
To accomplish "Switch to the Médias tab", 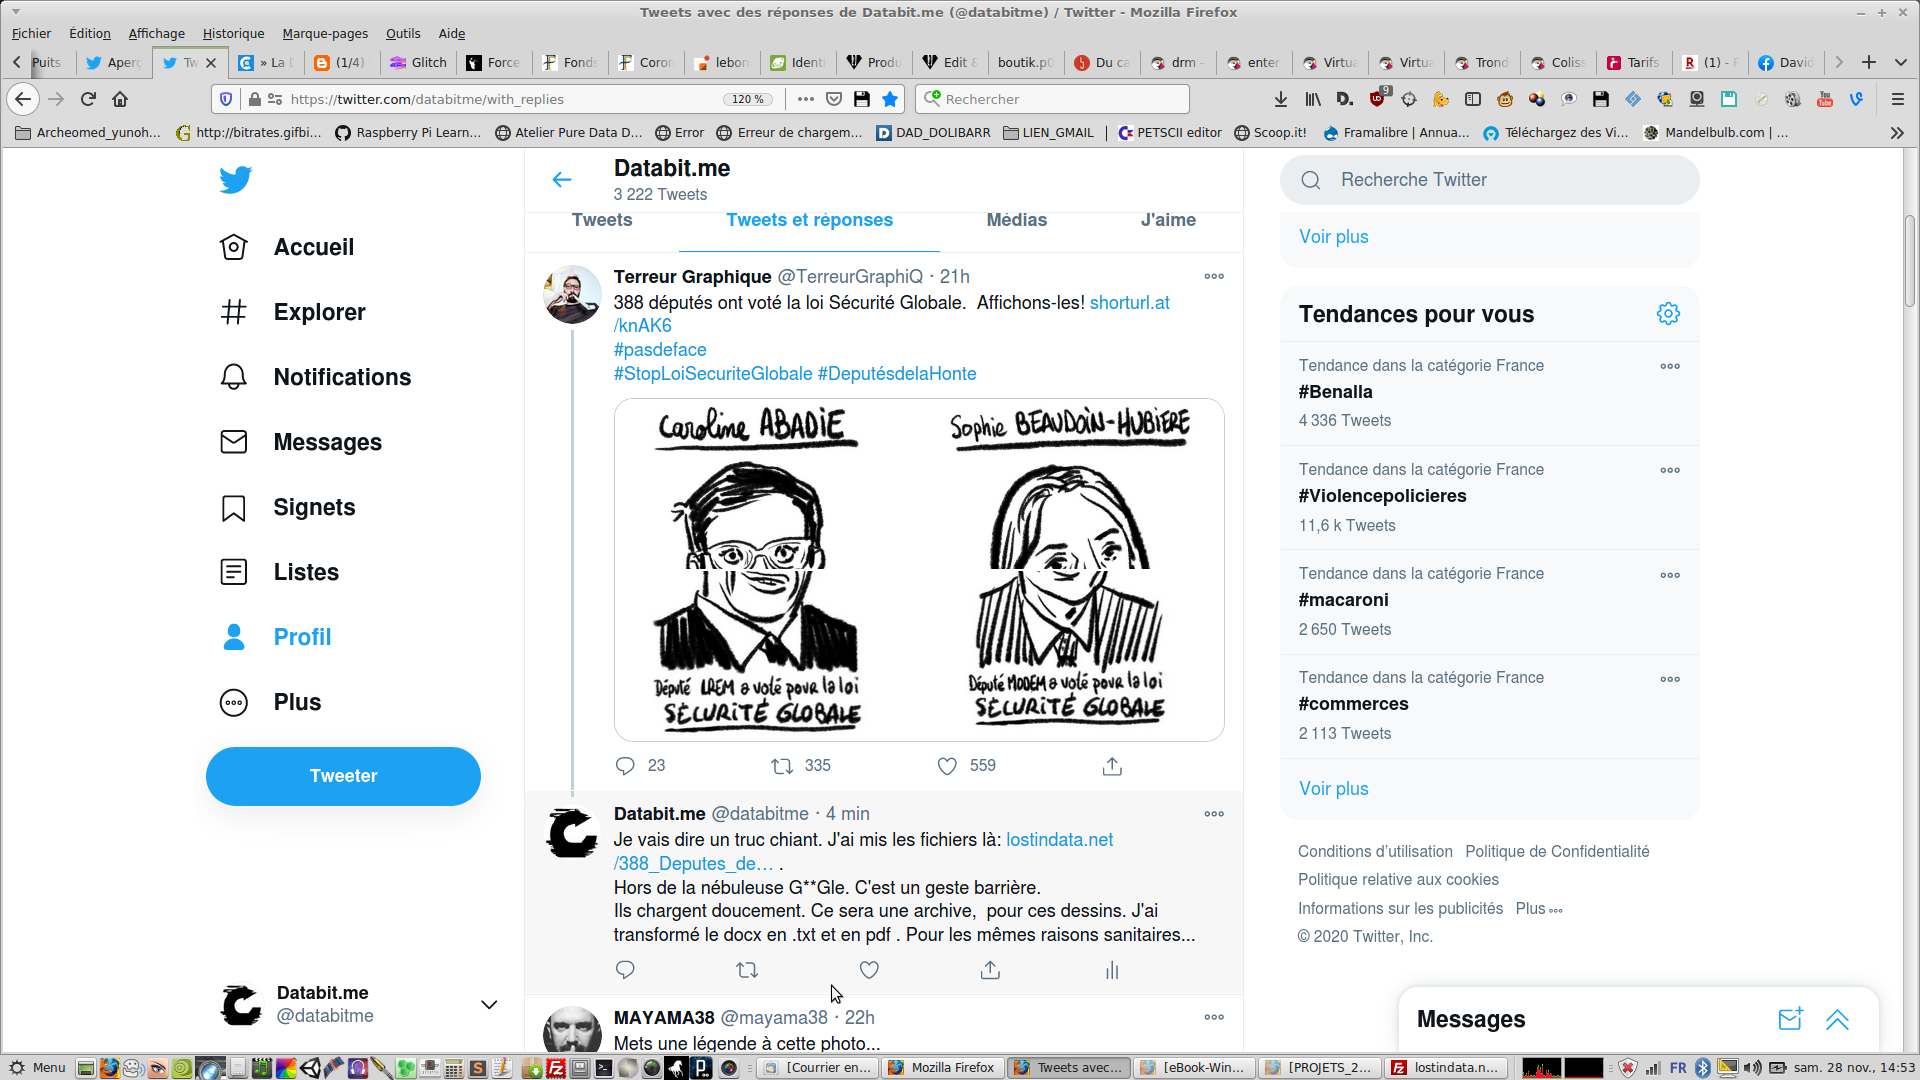I will [x=1016, y=220].
